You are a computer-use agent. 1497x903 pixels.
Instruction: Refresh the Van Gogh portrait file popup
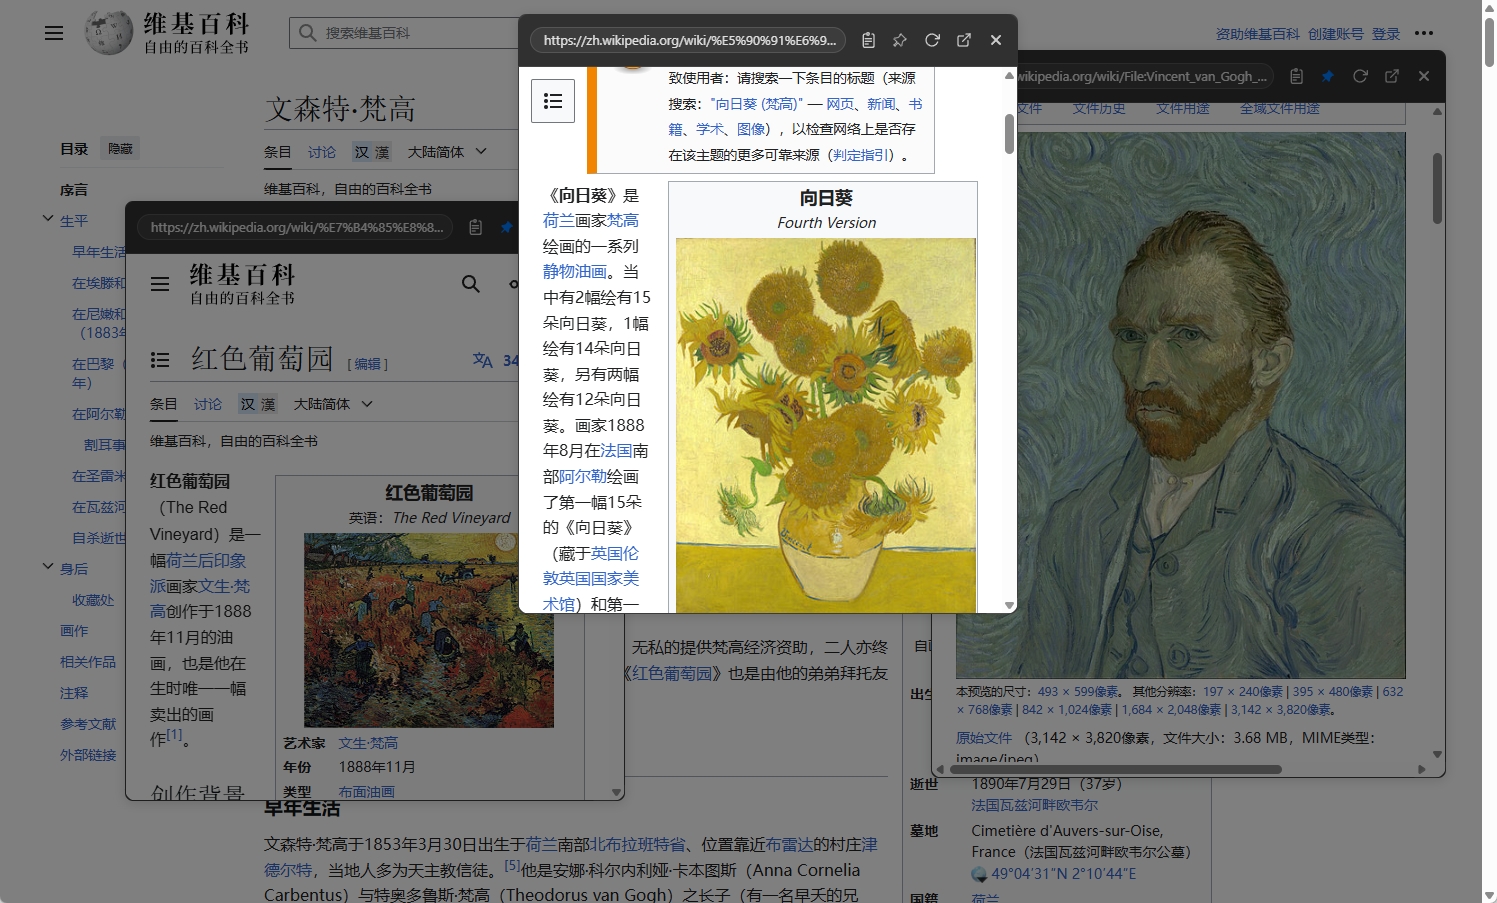pyautogui.click(x=1360, y=76)
